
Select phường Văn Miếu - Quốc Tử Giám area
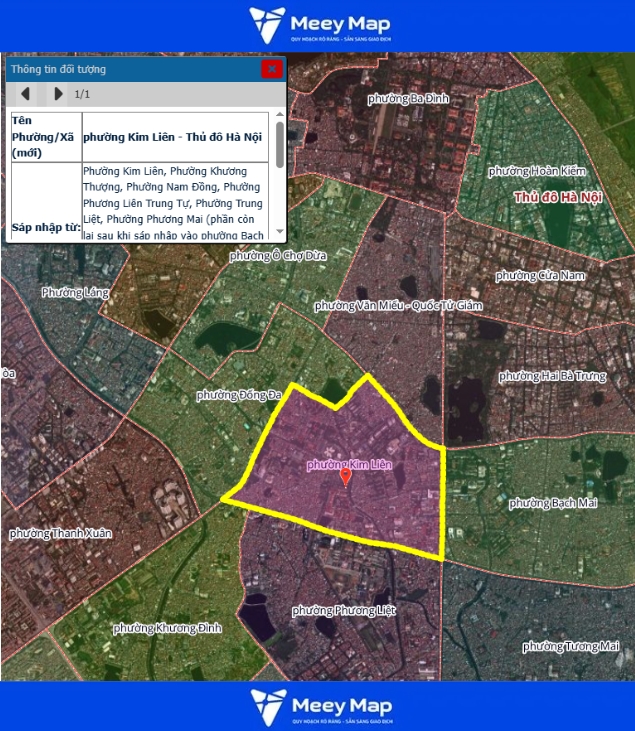click(x=398, y=305)
